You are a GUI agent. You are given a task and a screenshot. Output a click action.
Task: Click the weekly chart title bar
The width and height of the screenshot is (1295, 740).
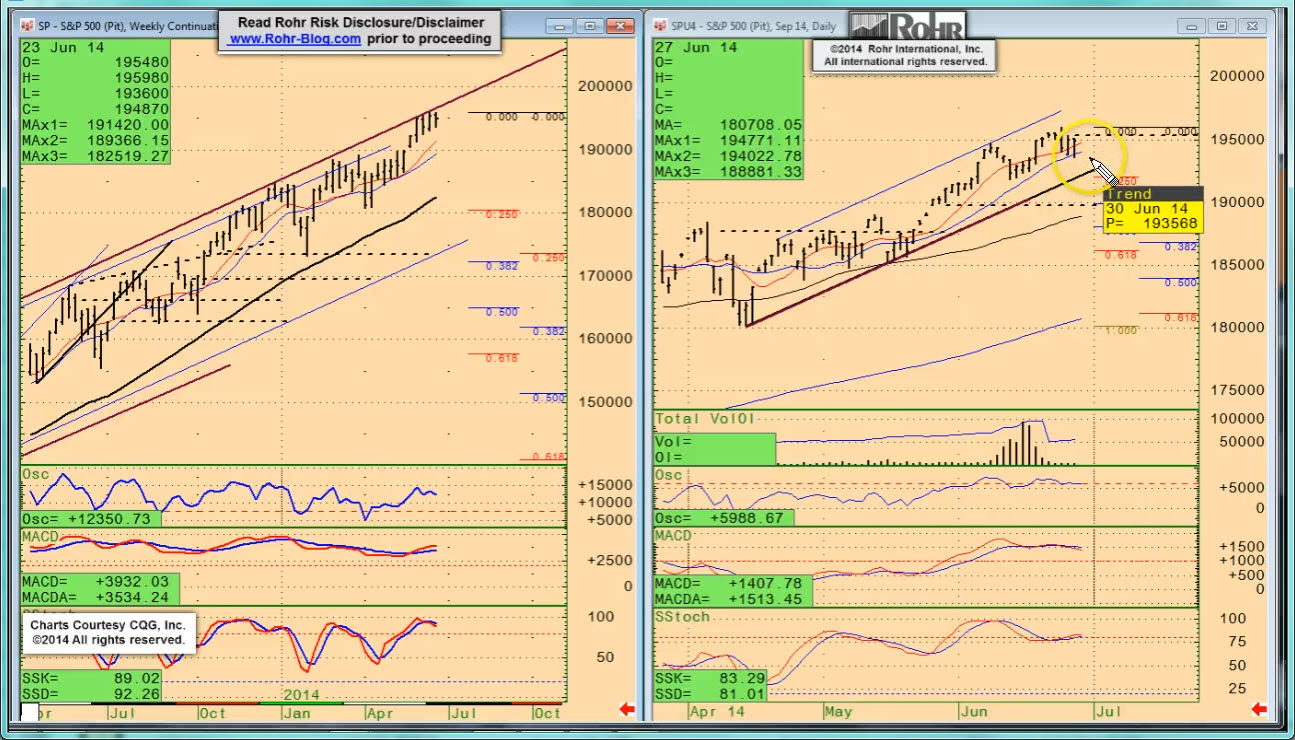[x=120, y=26]
